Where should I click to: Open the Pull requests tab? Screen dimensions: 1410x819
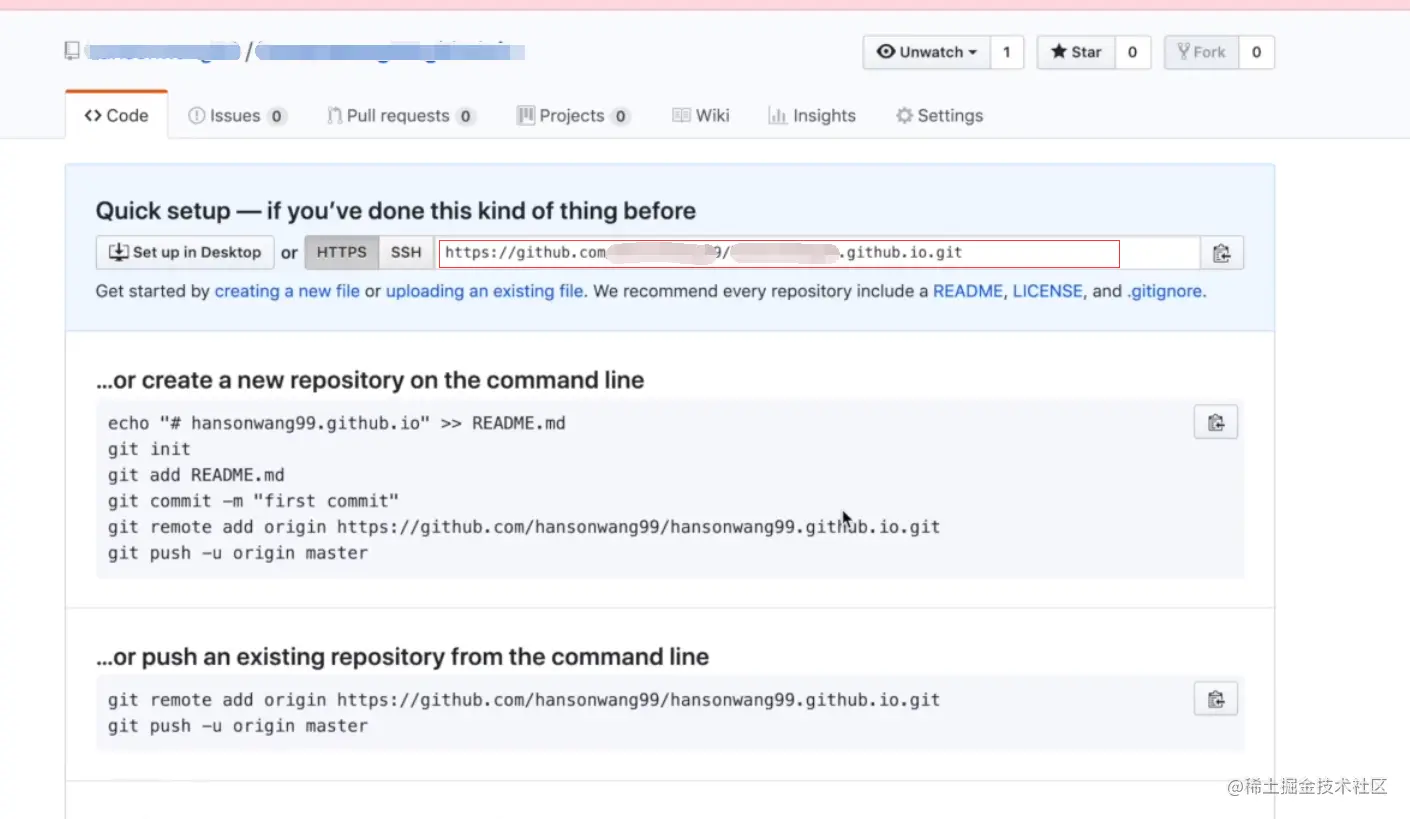coord(401,116)
